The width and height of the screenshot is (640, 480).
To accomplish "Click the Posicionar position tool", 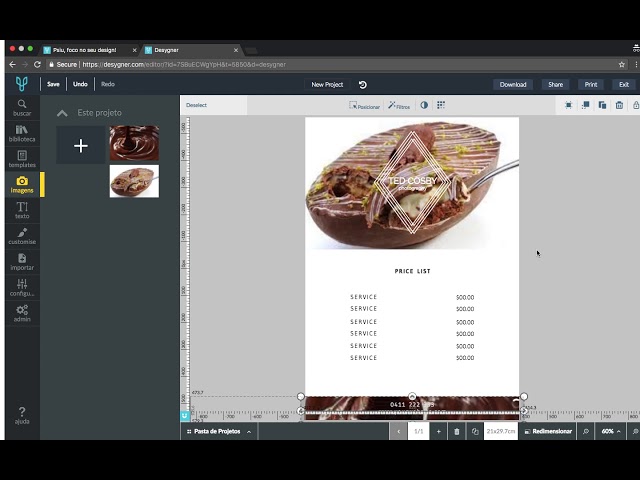I will 364,105.
